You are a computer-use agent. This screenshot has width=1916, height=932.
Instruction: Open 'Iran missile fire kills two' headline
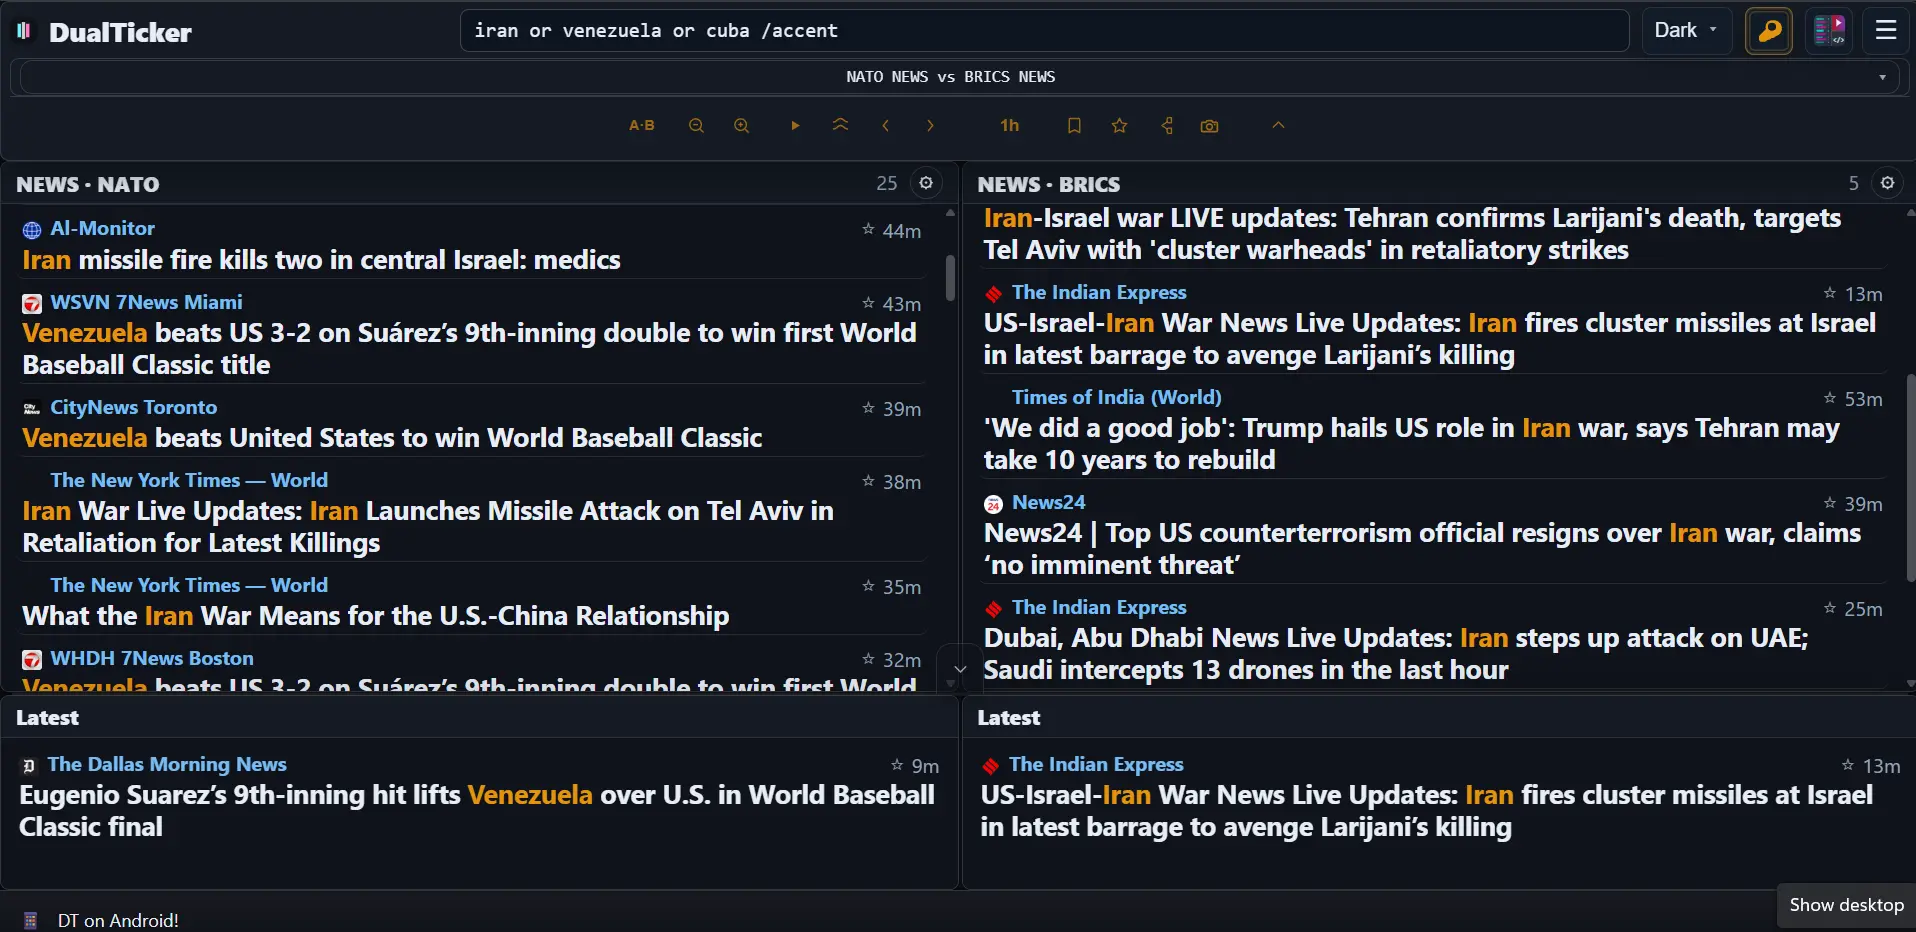click(x=321, y=260)
